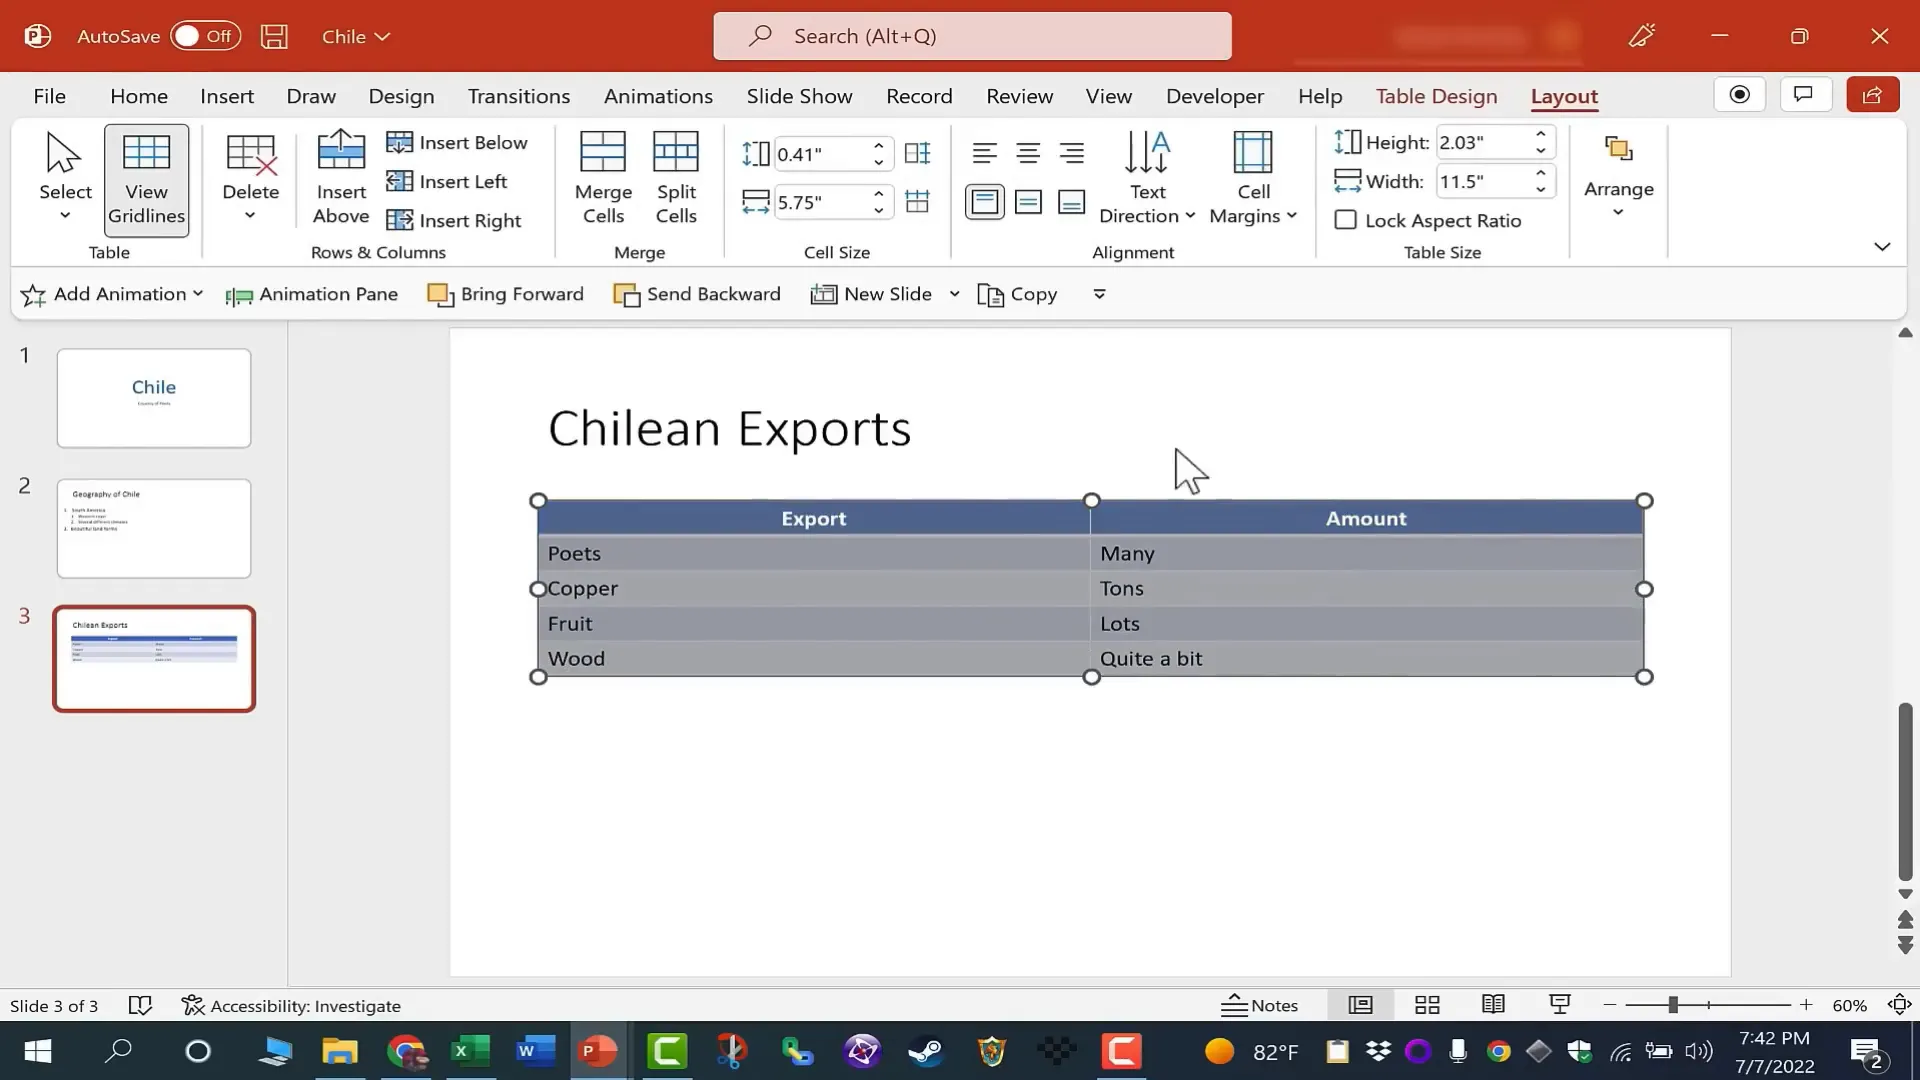Image resolution: width=1920 pixels, height=1080 pixels.
Task: Open New Slide dropdown arrow
Action: 954,294
